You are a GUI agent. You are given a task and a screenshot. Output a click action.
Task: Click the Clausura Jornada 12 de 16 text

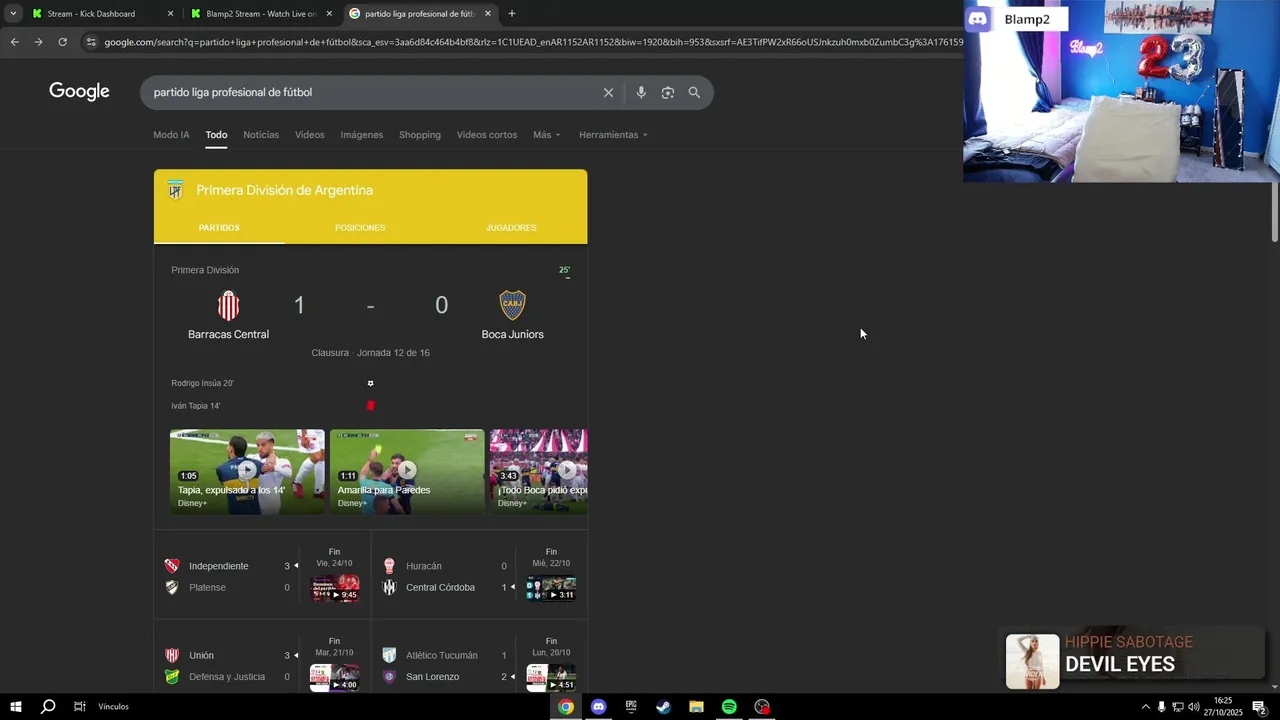click(370, 353)
